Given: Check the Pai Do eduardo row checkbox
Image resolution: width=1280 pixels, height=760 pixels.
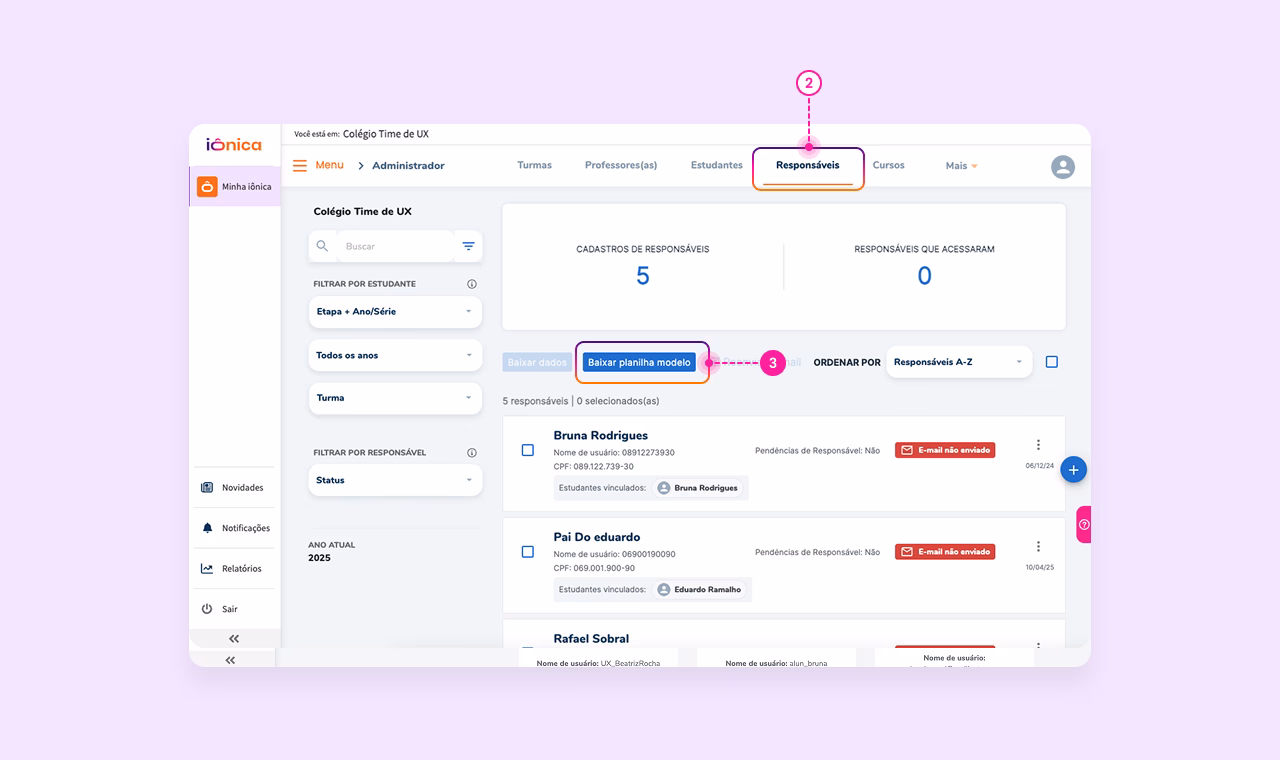Looking at the screenshot, I should (528, 552).
